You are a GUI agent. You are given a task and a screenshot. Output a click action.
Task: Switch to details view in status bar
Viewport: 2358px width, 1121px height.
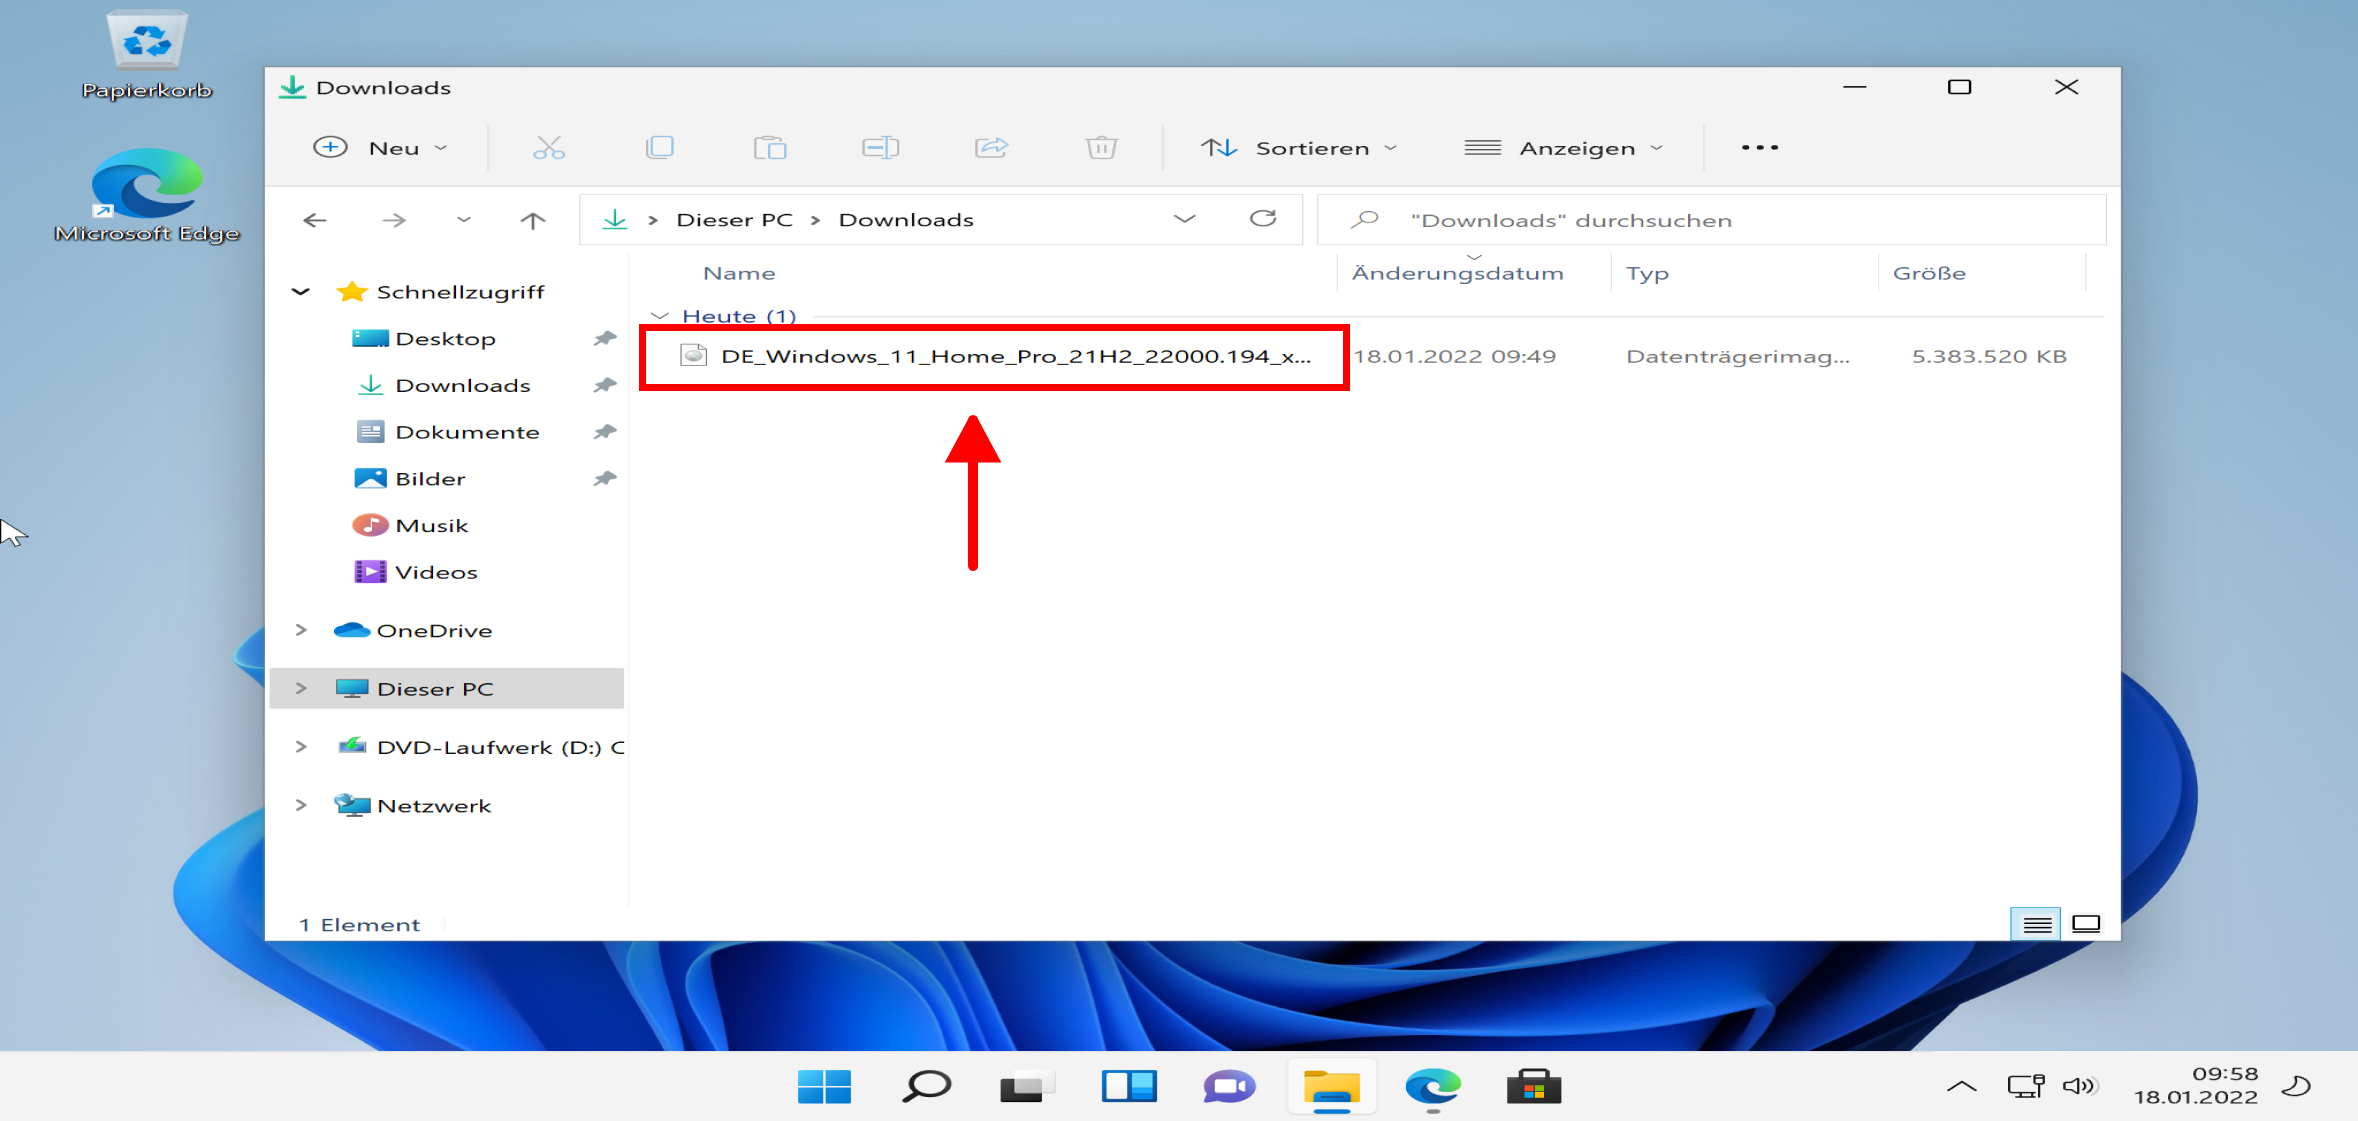(x=2036, y=924)
